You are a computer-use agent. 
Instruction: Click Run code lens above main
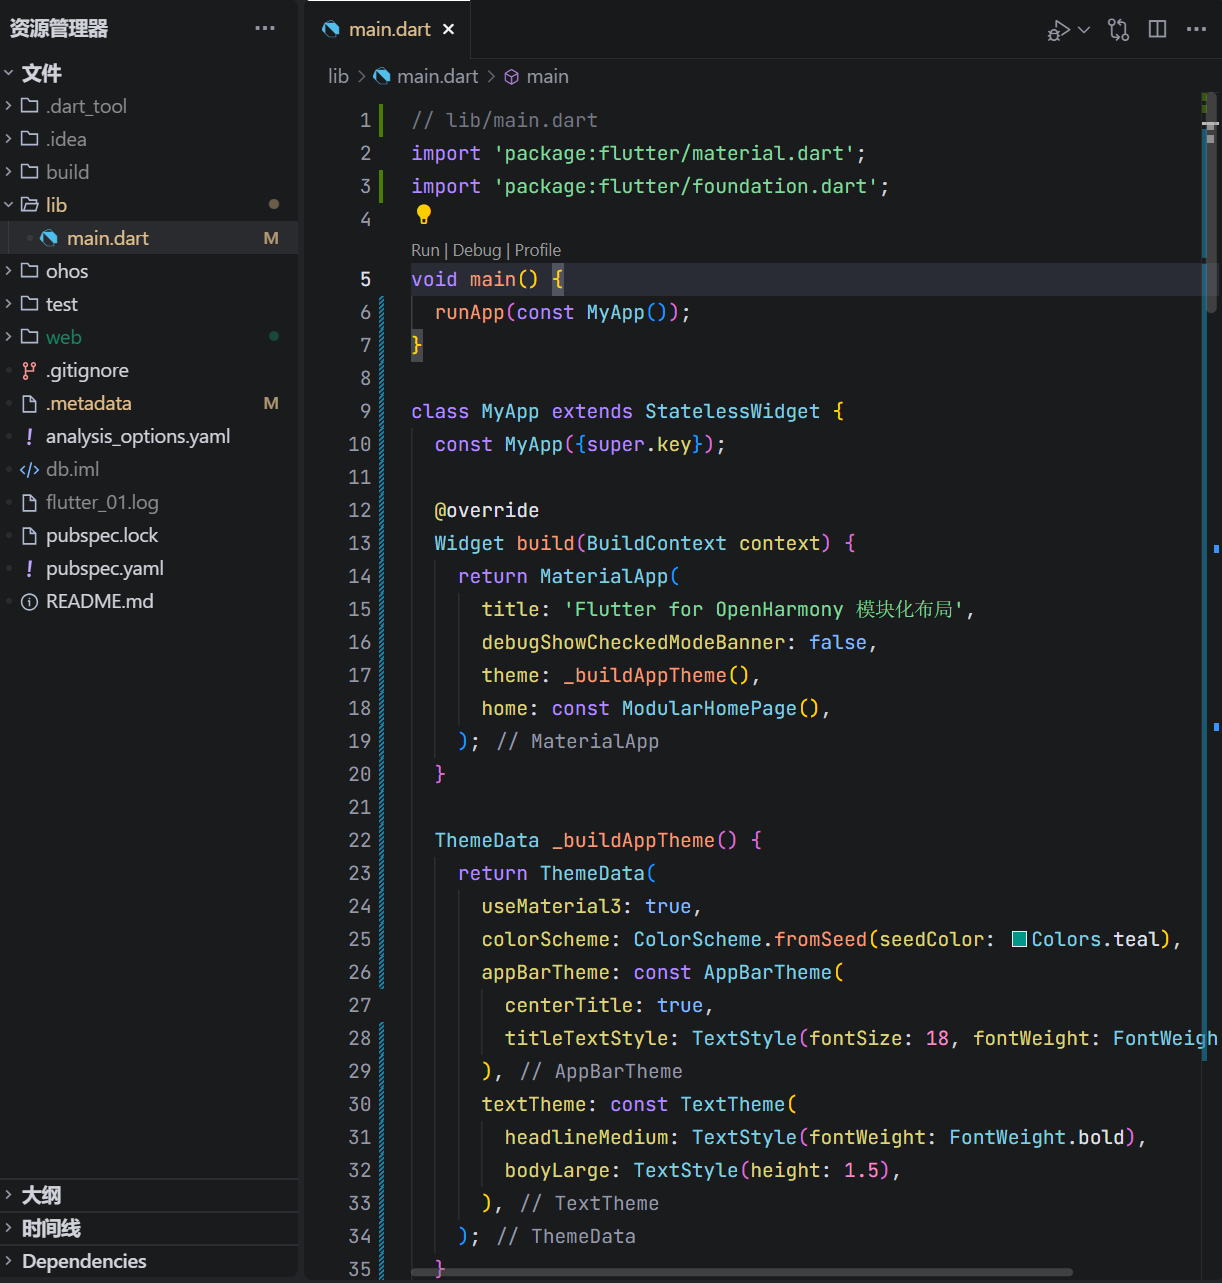[425, 250]
